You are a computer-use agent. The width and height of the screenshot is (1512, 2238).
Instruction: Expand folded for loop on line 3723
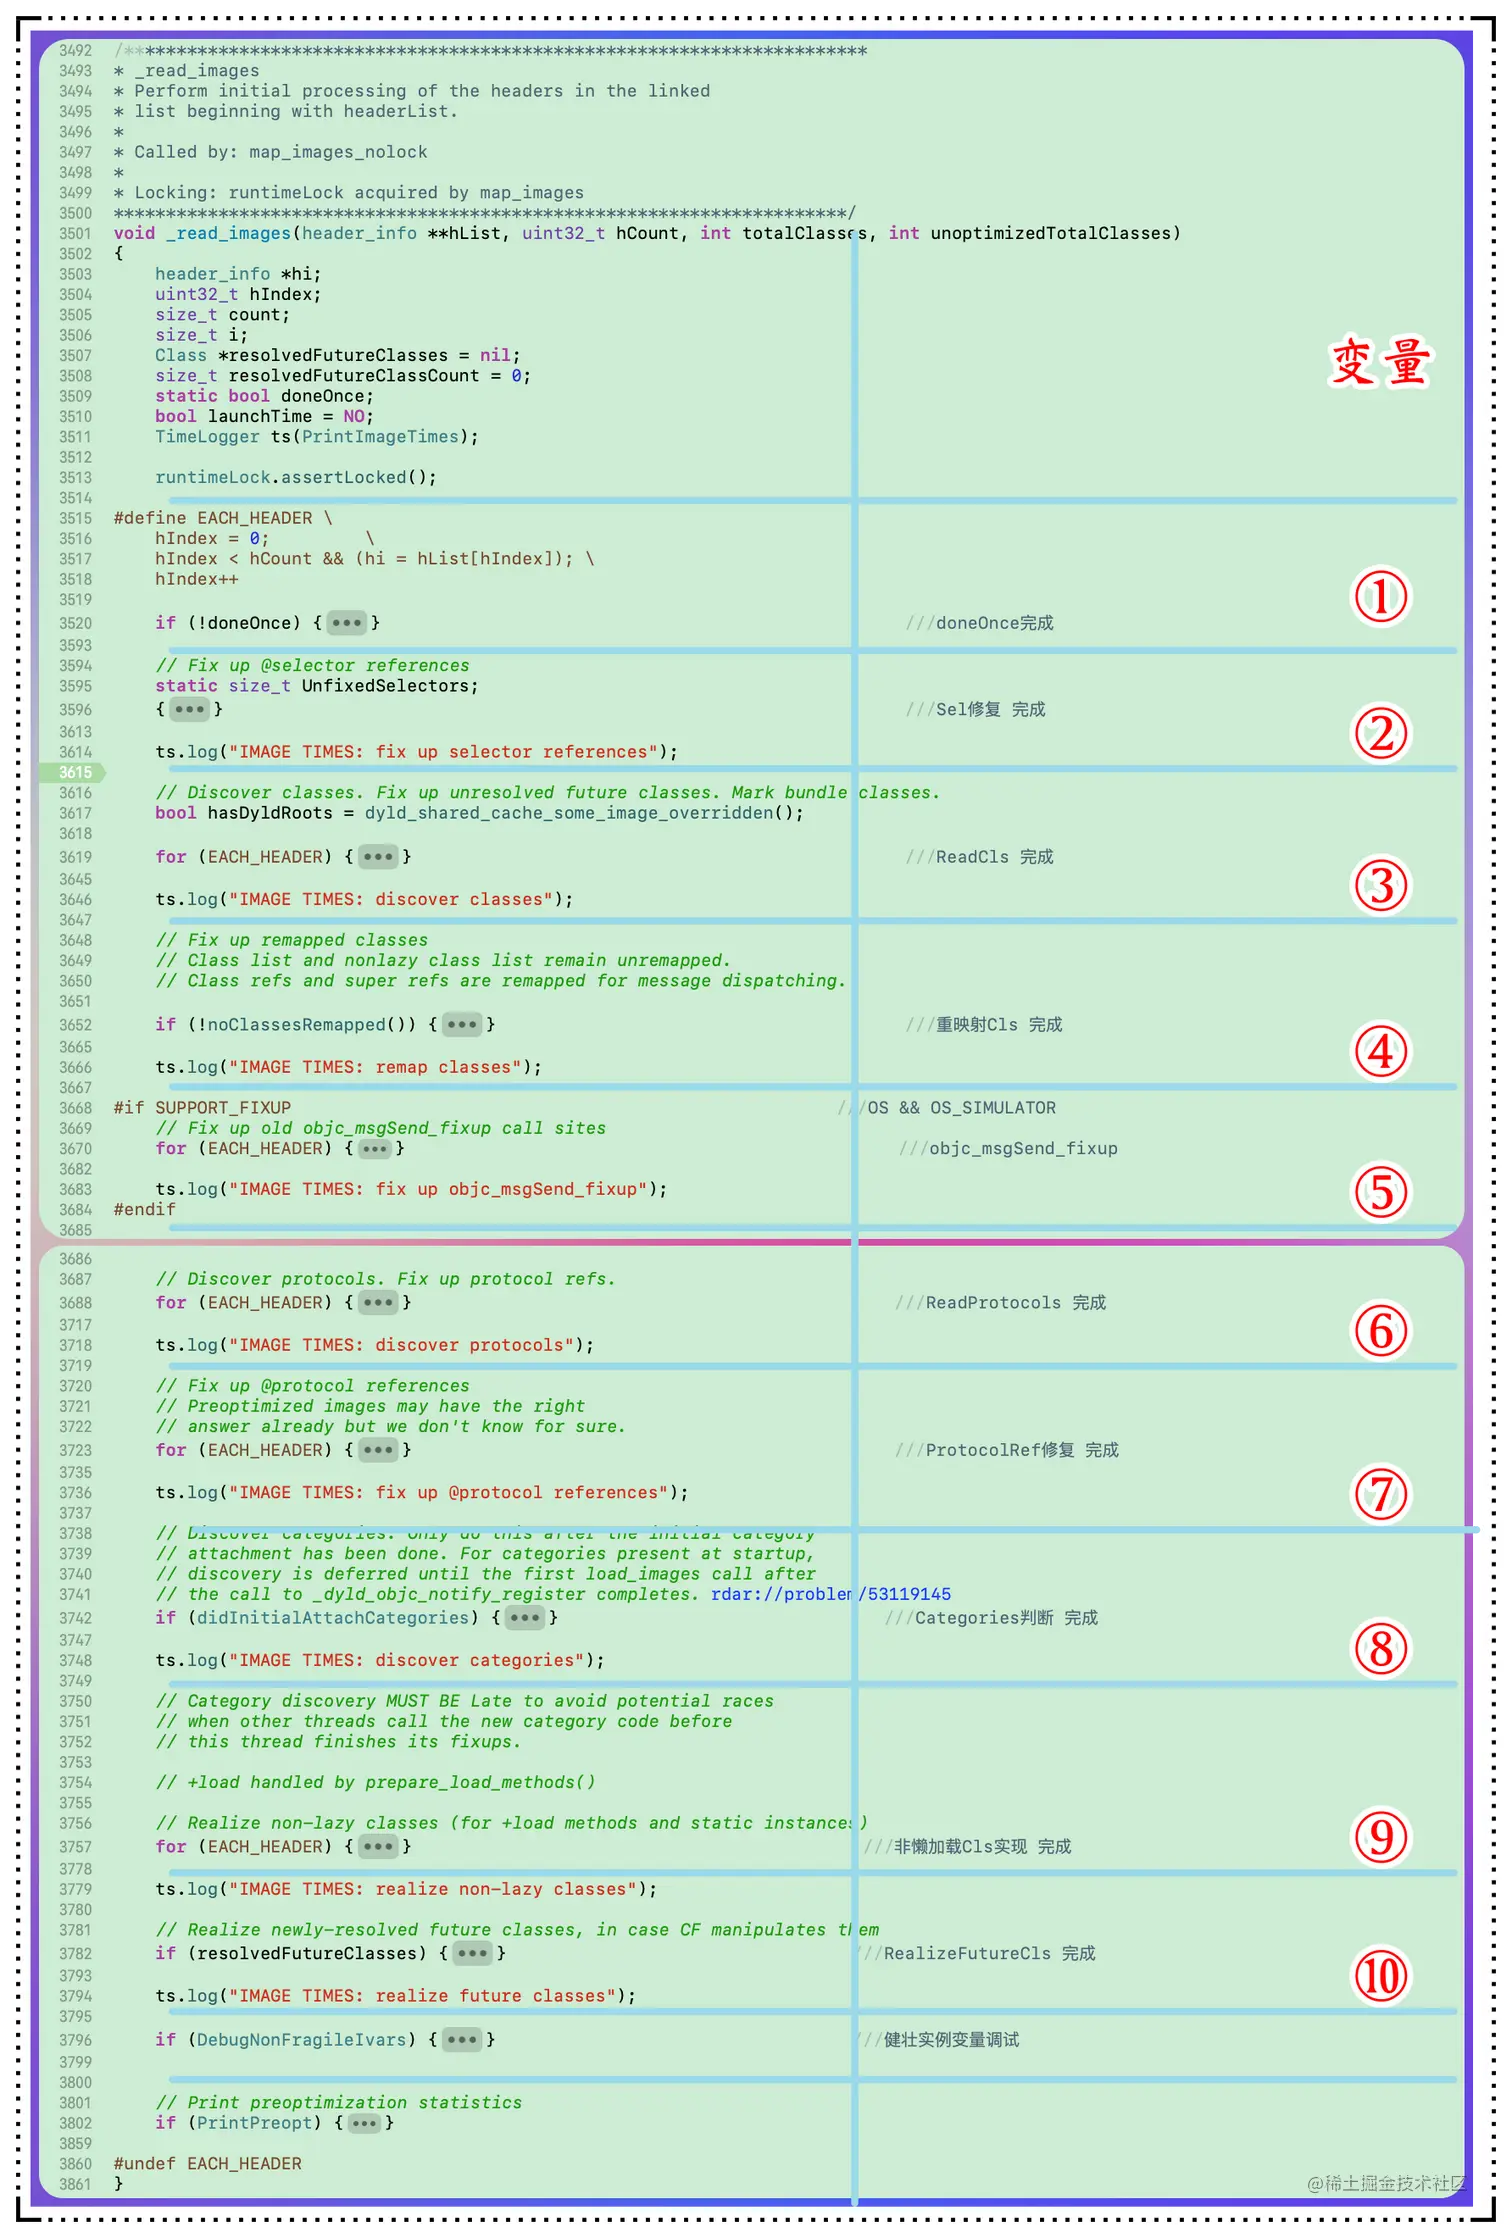tap(378, 1451)
